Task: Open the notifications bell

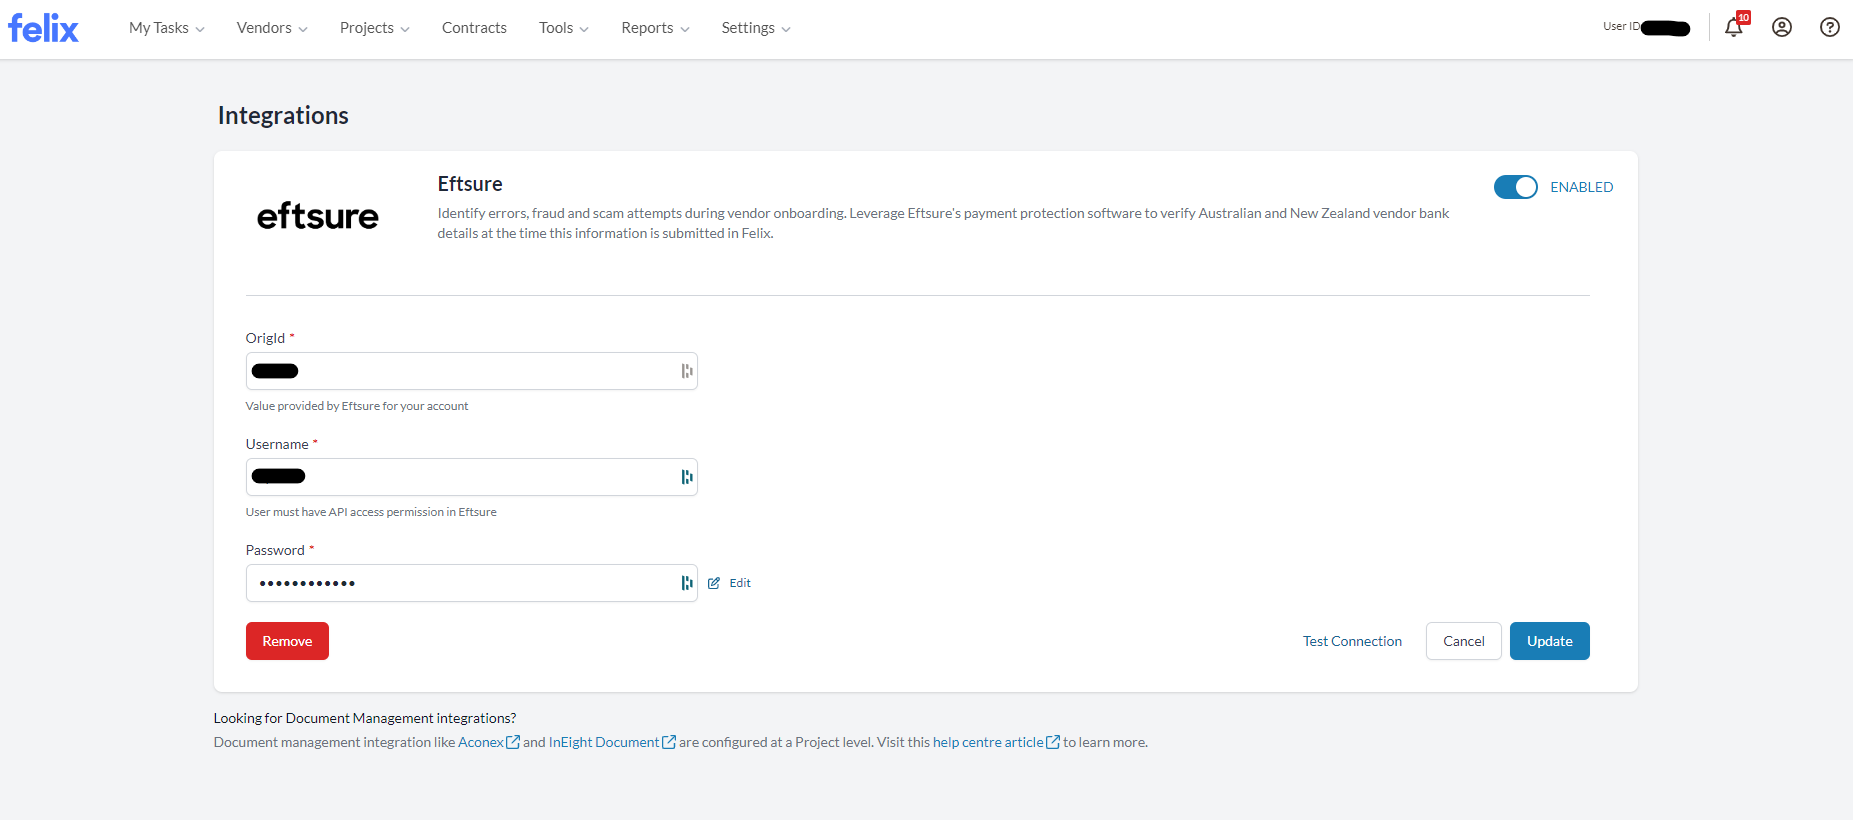Action: click(1734, 27)
